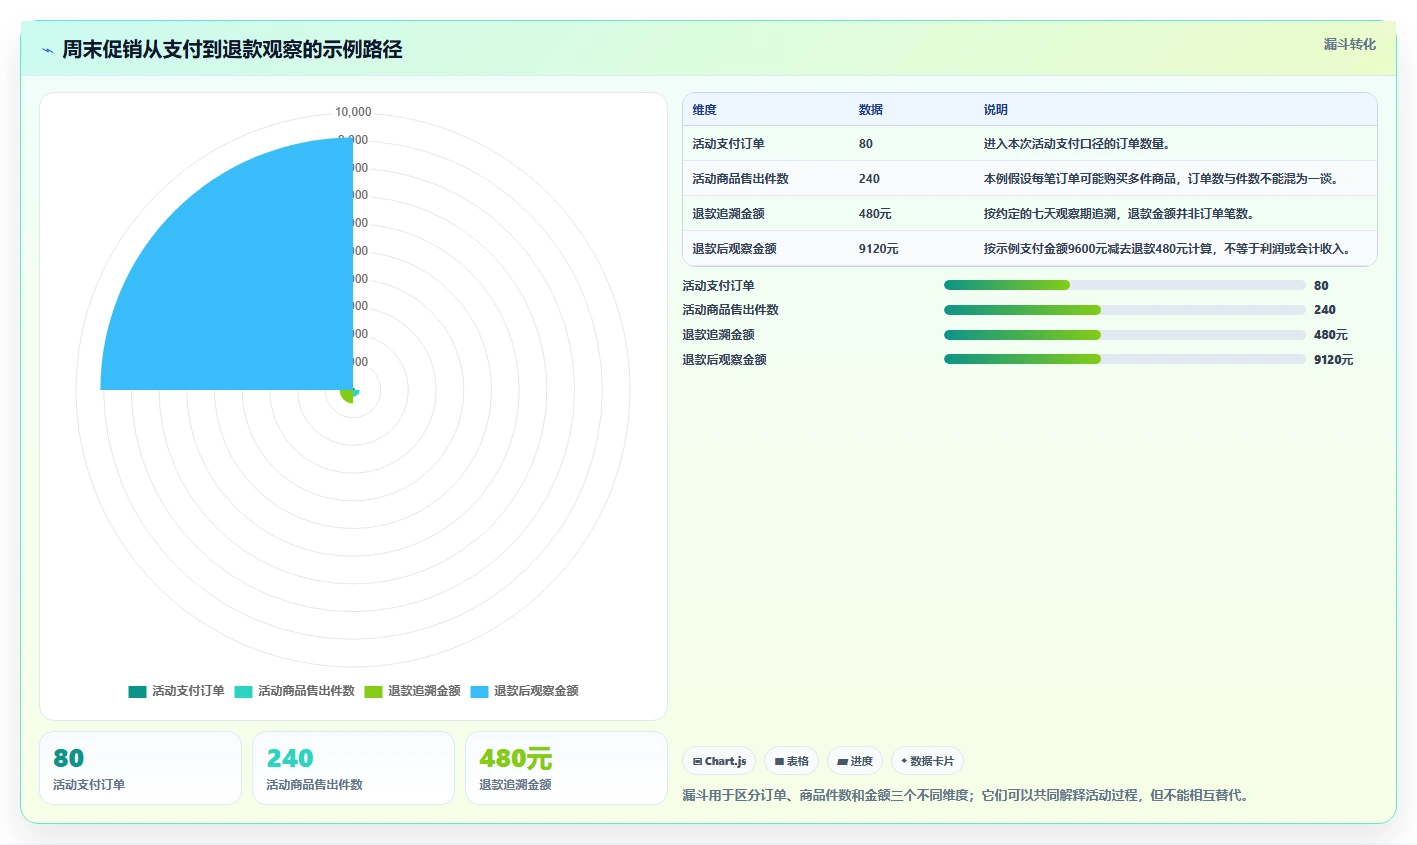Click the 10,000 axis label on chart
Screen dimensions: 1417x845
[353, 112]
